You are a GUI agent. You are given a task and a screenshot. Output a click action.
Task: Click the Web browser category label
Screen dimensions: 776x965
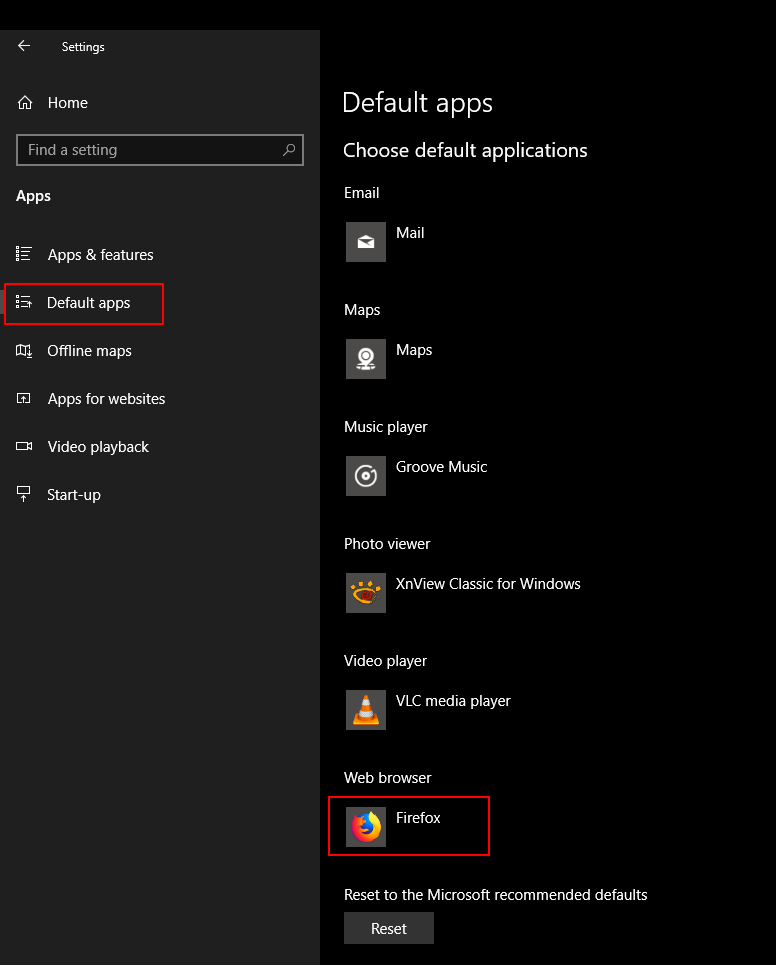pyautogui.click(x=388, y=778)
